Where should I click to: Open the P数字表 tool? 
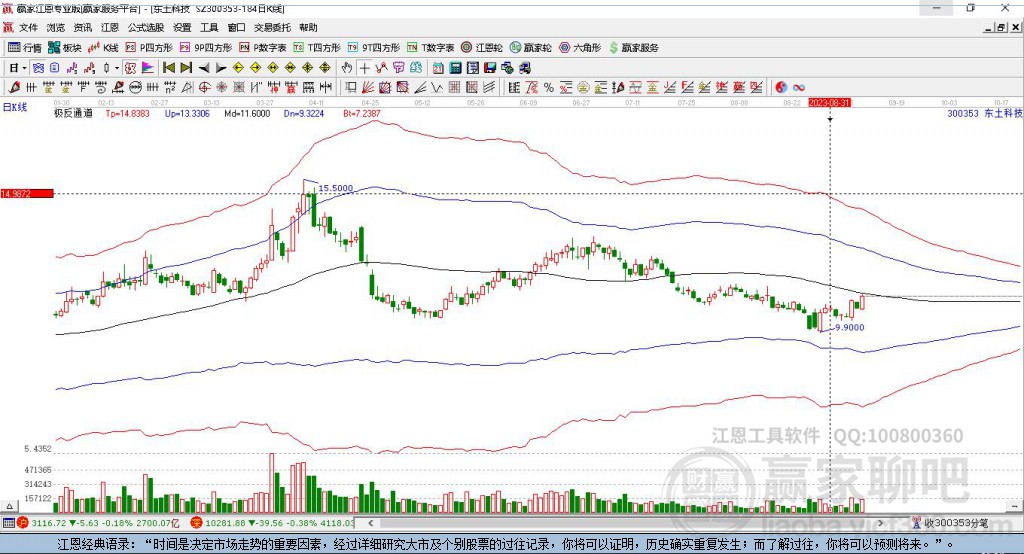point(263,48)
